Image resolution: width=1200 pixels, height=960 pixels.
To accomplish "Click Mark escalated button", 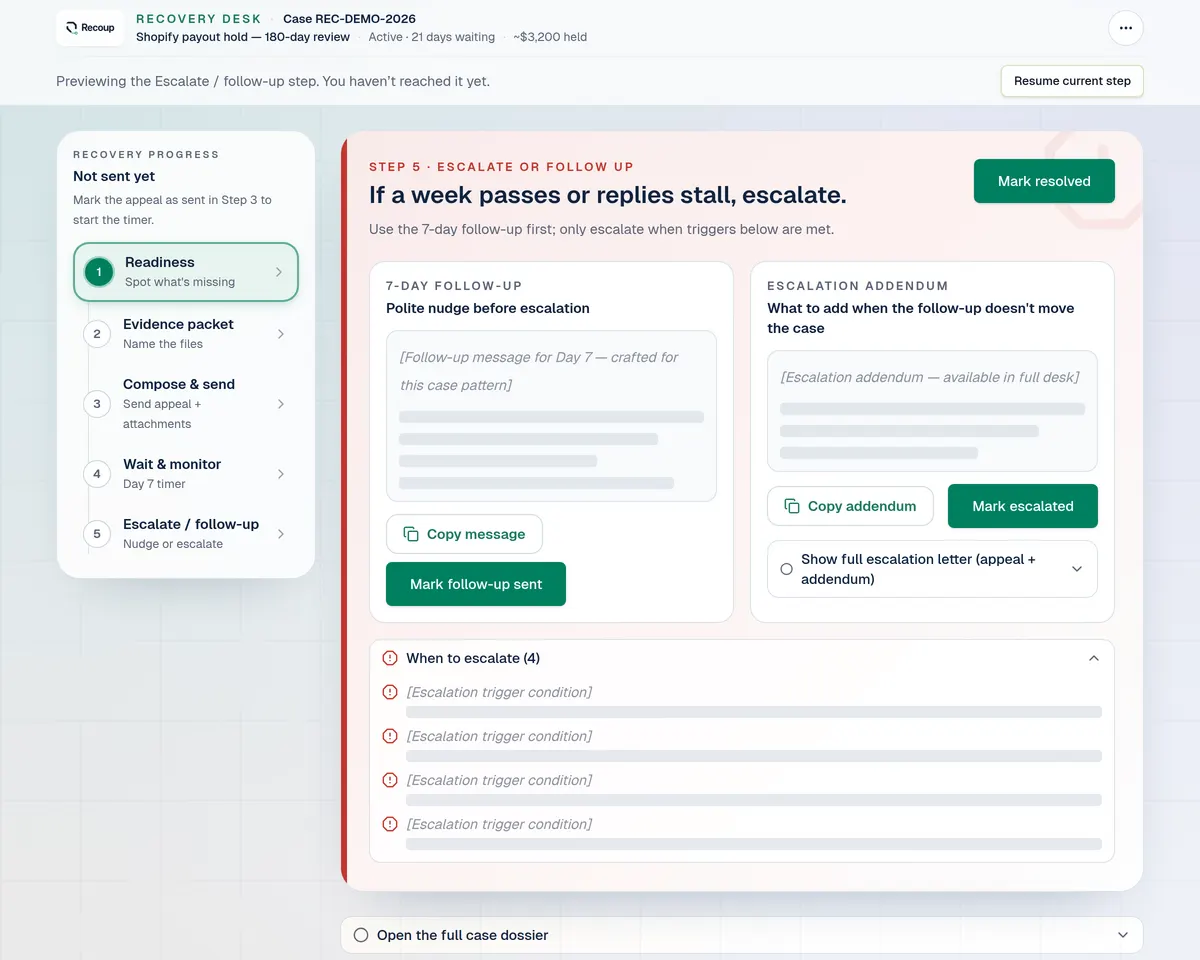I will point(1023,506).
